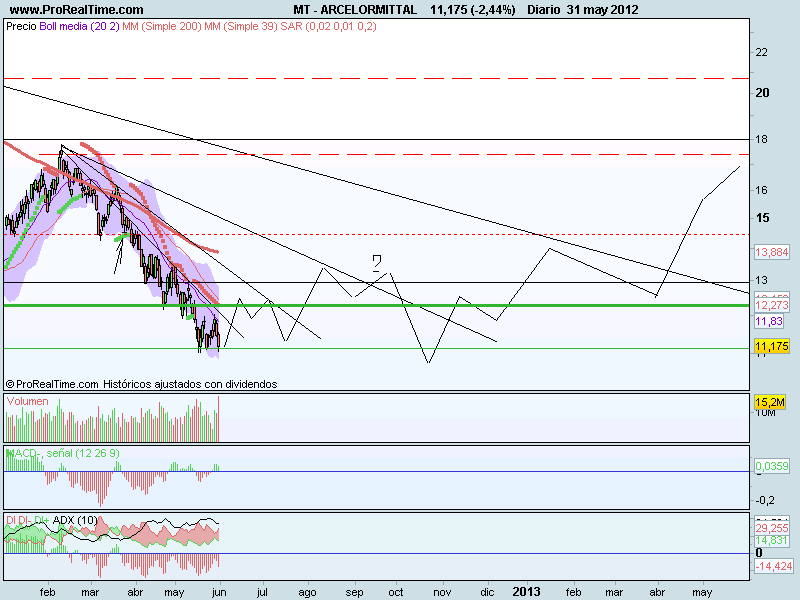The image size is (800, 600).
Task: Click the -14,424 value tag
Action: pos(773,566)
